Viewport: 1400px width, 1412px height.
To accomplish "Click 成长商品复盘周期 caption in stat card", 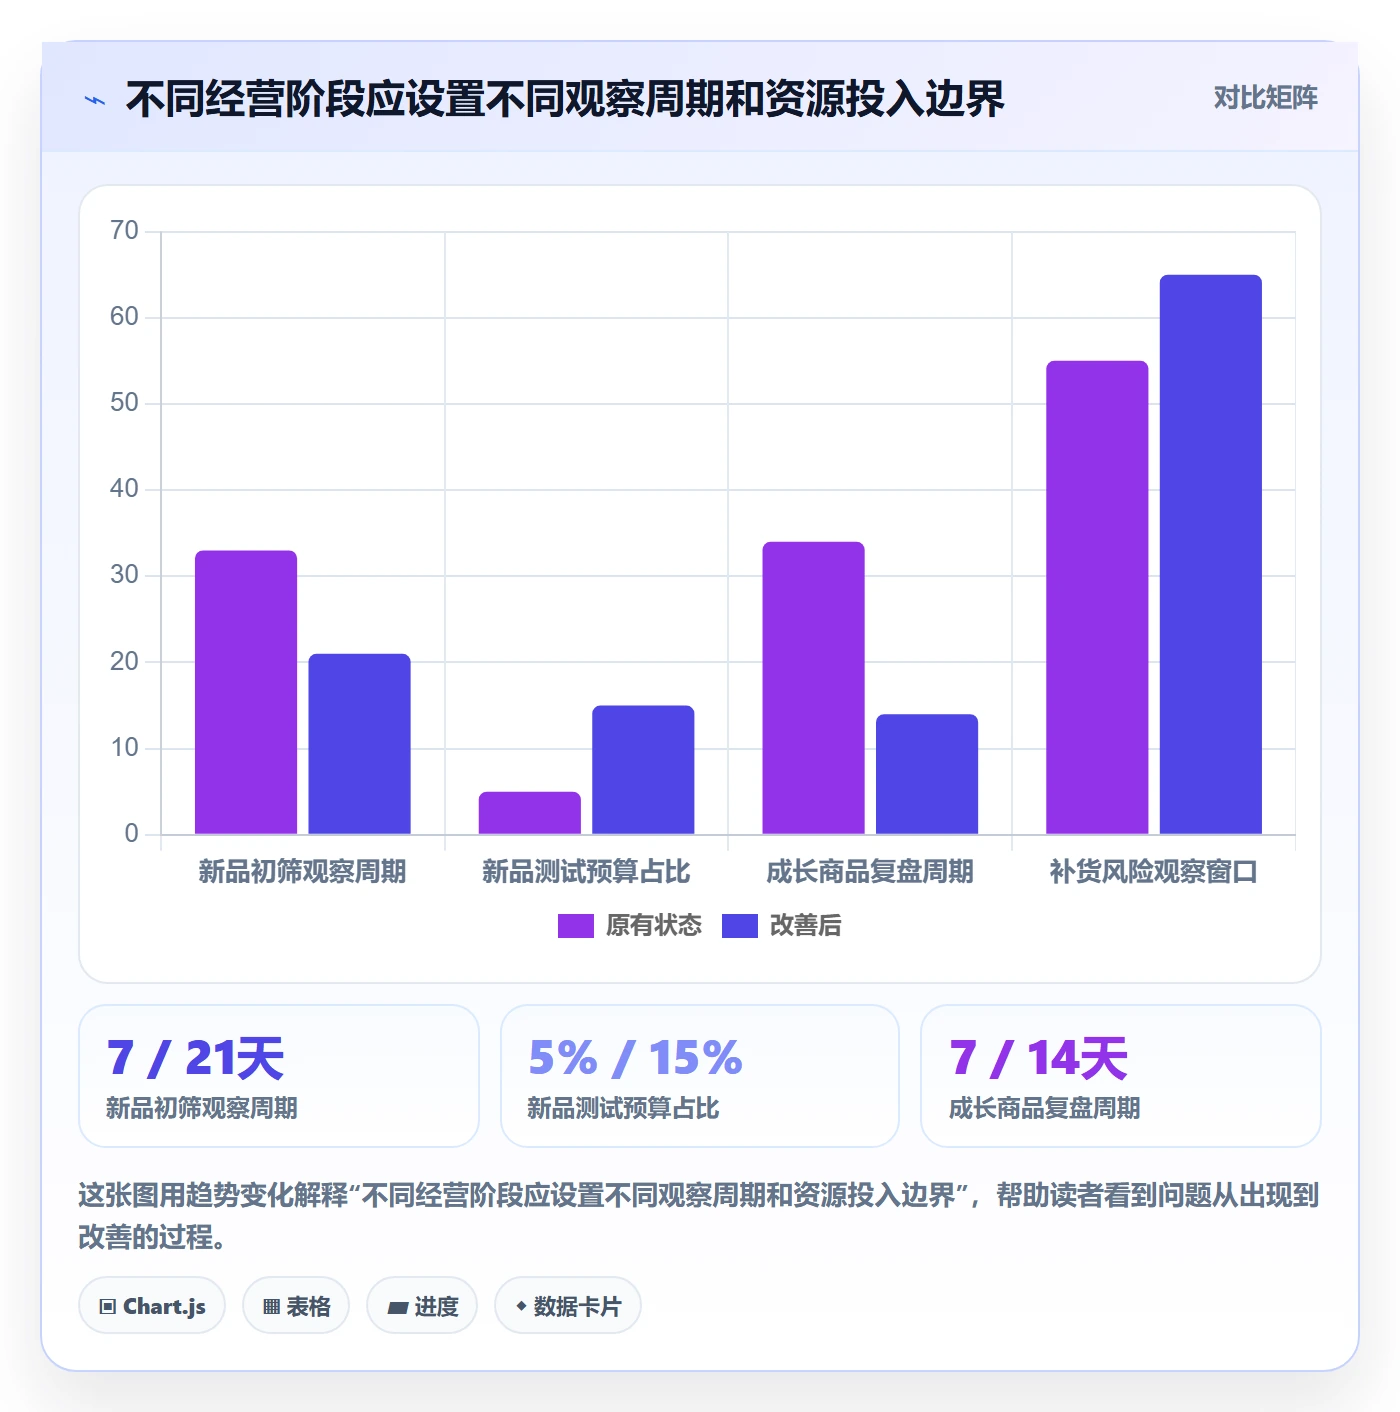I will click(1044, 1108).
